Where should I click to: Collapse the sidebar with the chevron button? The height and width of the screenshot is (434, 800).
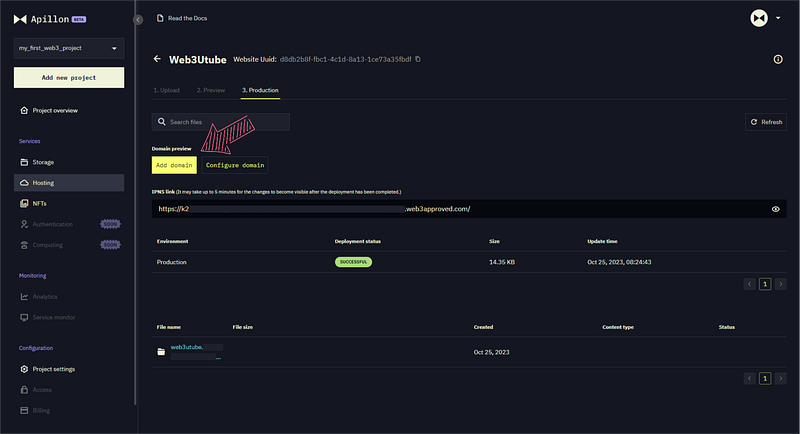(x=138, y=19)
